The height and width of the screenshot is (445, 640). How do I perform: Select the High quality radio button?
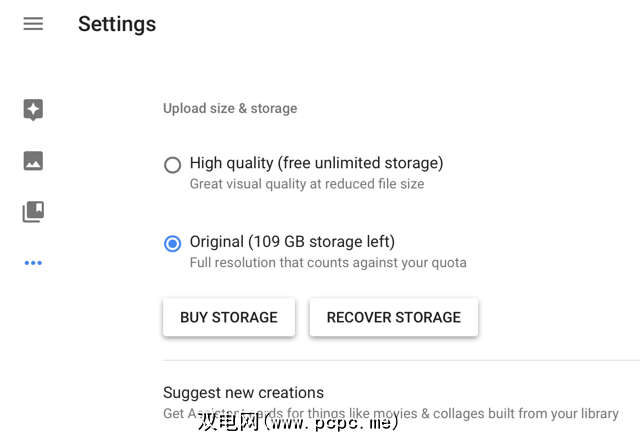[x=173, y=165]
